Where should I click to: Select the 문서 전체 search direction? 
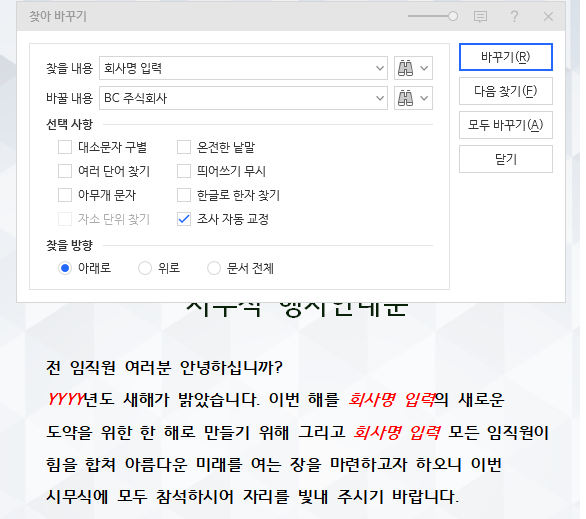(214, 268)
